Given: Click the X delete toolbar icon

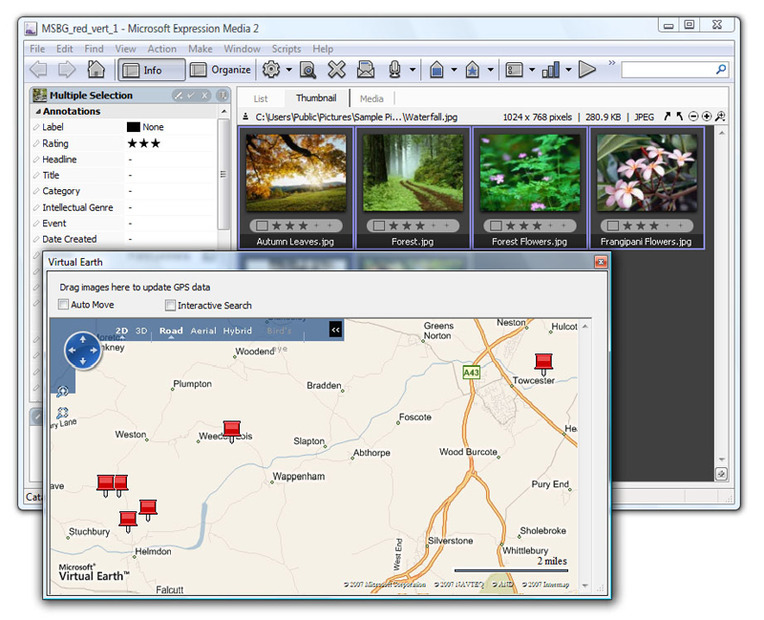Looking at the screenshot, I should coord(337,70).
